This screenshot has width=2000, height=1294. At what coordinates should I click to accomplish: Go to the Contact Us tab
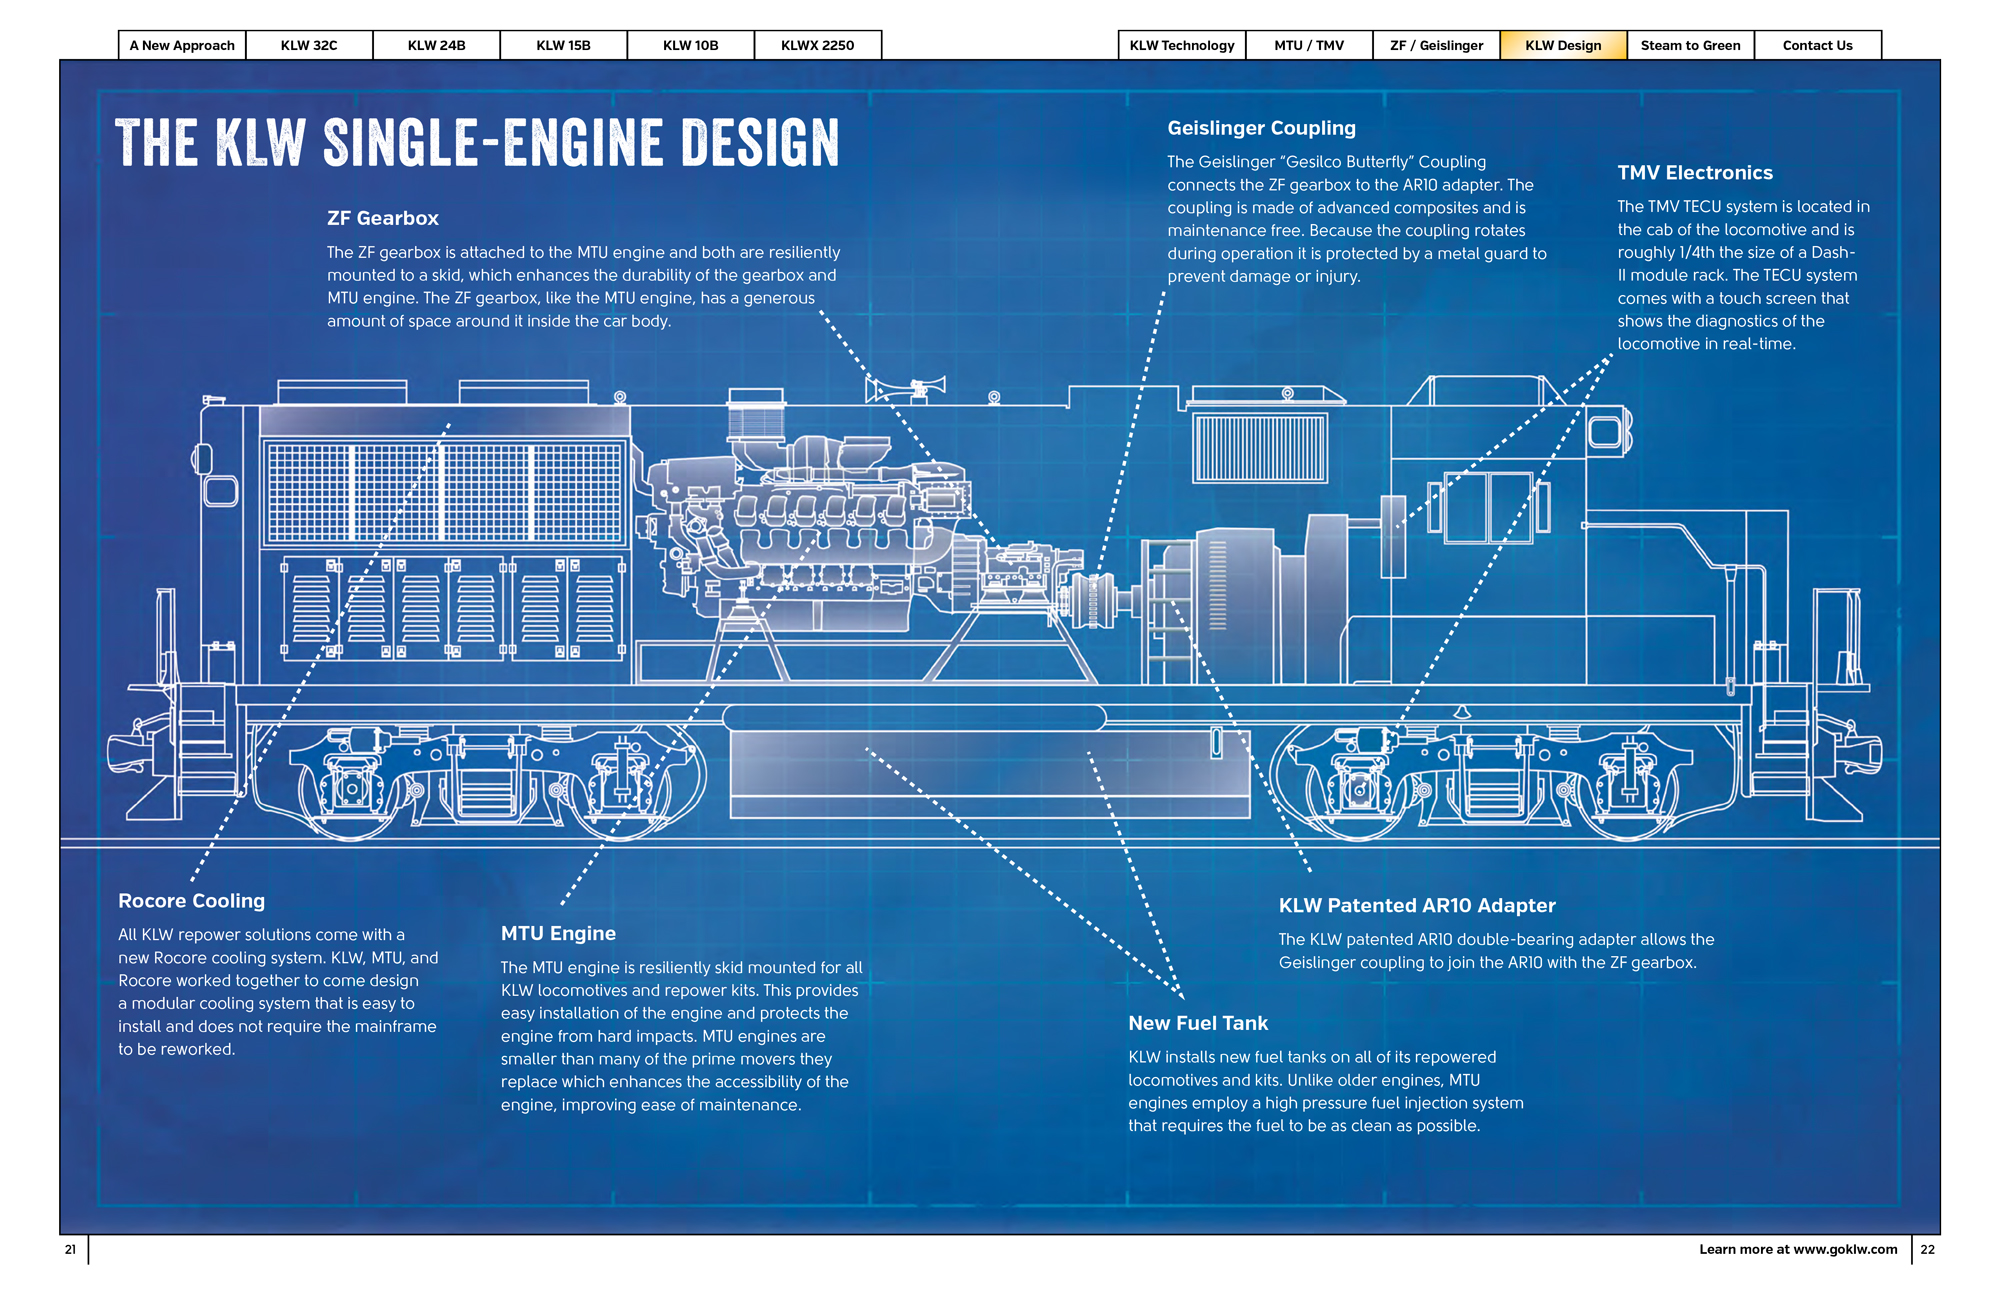pos(1817,45)
